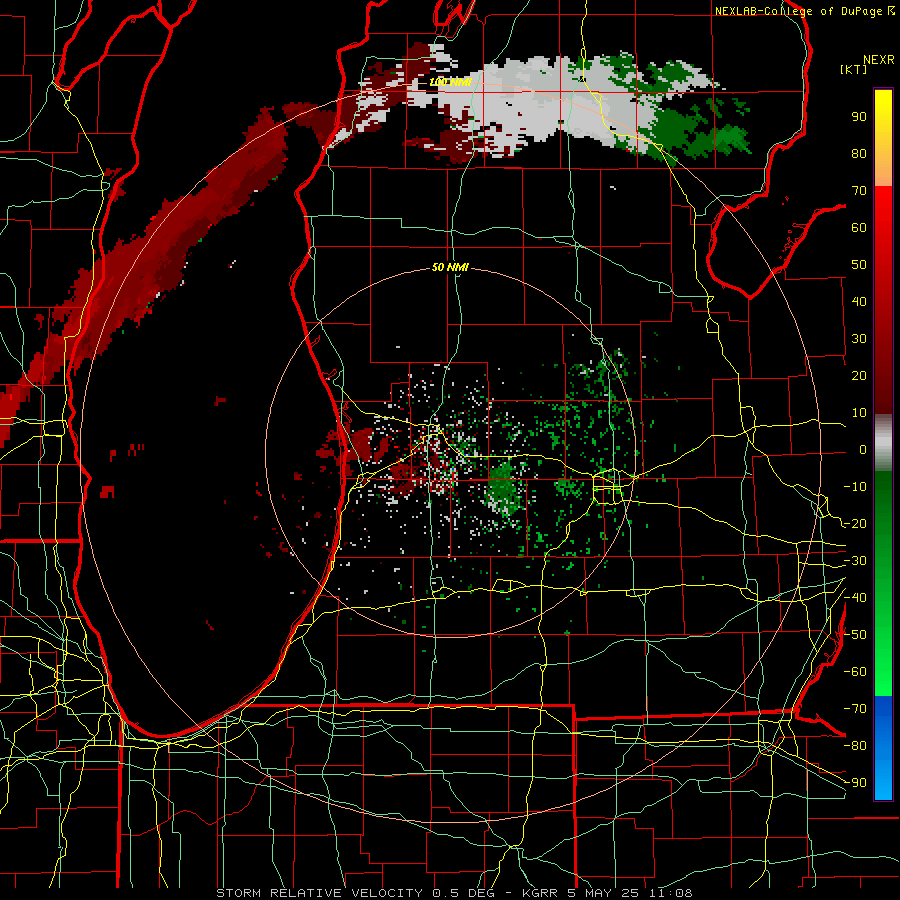This screenshot has width=900, height=900.
Task: Click the KT units label
Action: coord(853,69)
